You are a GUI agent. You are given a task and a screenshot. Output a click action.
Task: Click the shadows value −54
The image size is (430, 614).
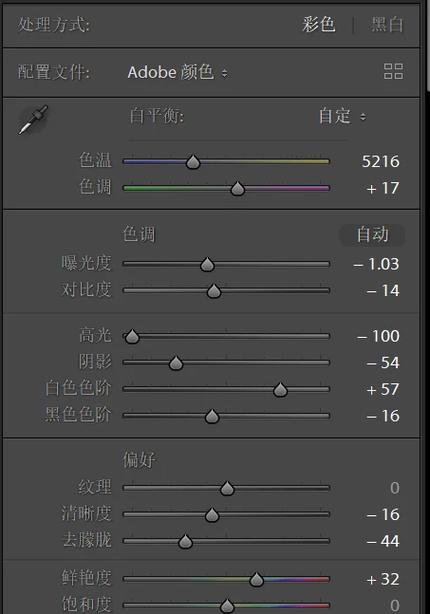(383, 363)
